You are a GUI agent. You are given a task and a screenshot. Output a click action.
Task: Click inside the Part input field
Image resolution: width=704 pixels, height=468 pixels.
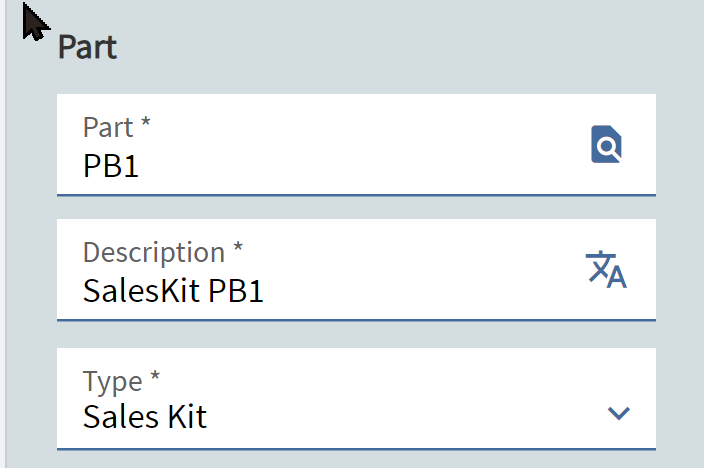point(356,145)
